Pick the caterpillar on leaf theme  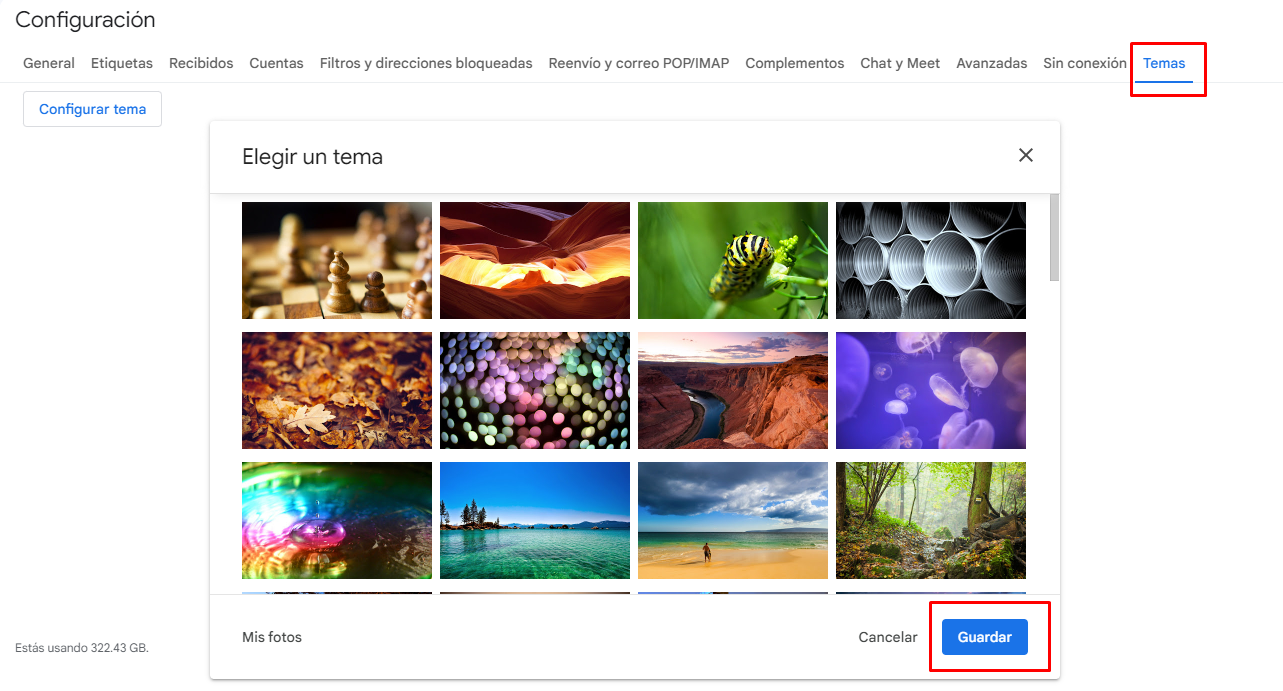(733, 260)
